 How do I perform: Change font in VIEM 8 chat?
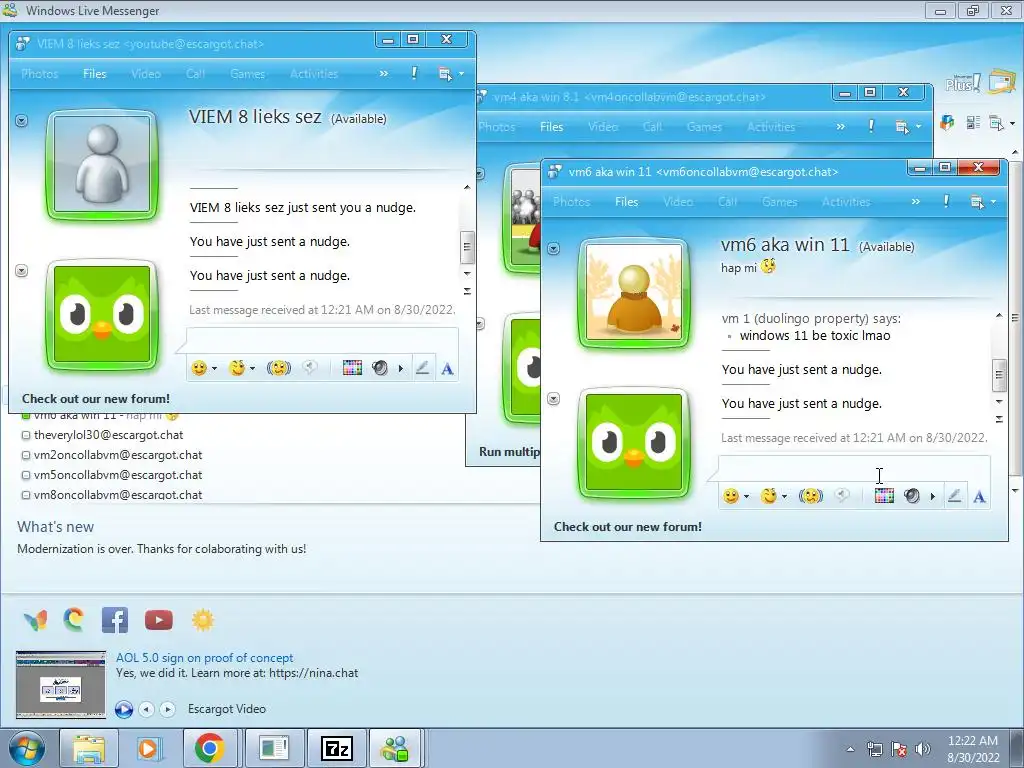coord(447,369)
